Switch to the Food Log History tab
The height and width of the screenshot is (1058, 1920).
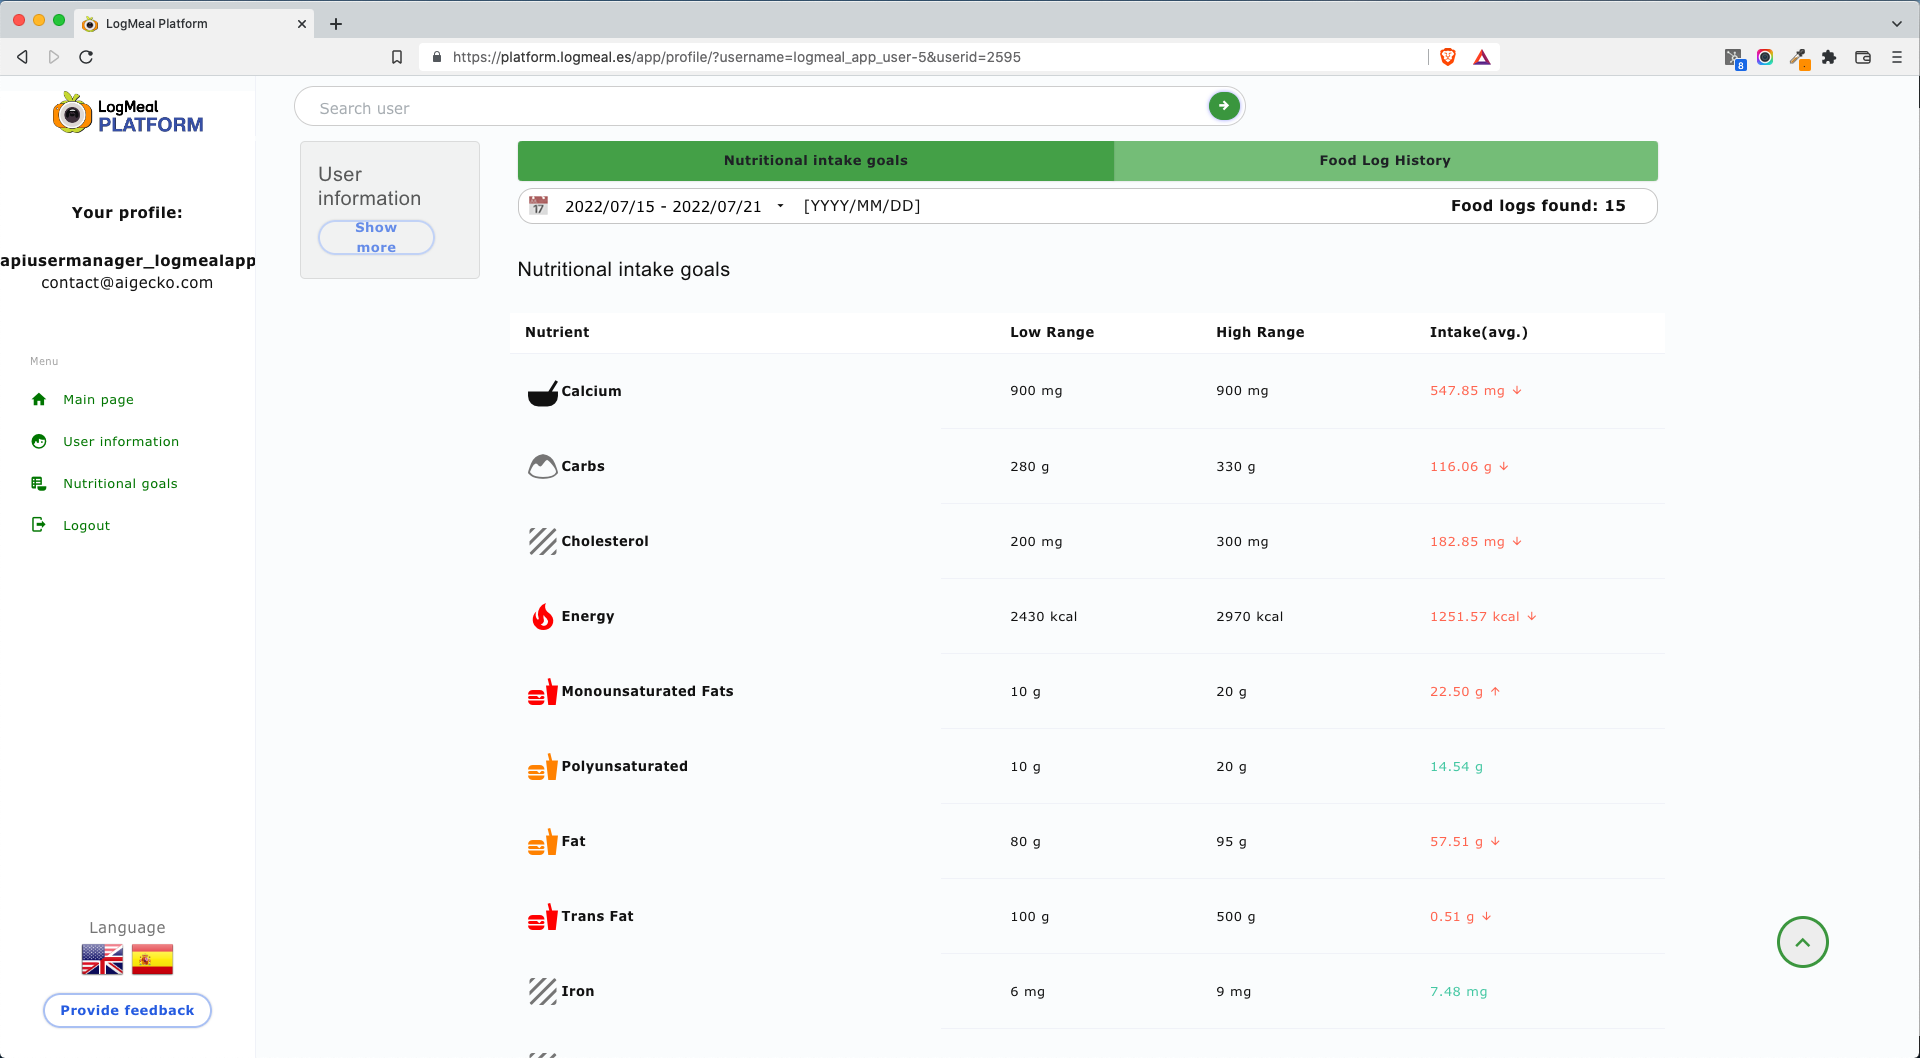click(x=1384, y=160)
